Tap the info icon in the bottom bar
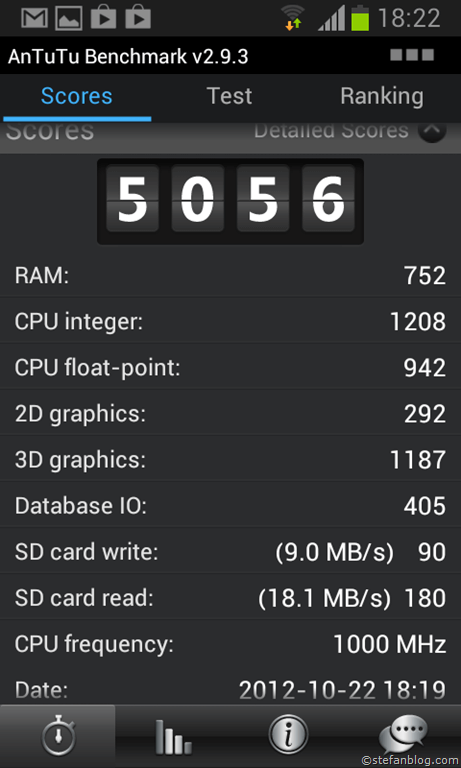Image resolution: width=461 pixels, height=768 pixels. point(288,735)
